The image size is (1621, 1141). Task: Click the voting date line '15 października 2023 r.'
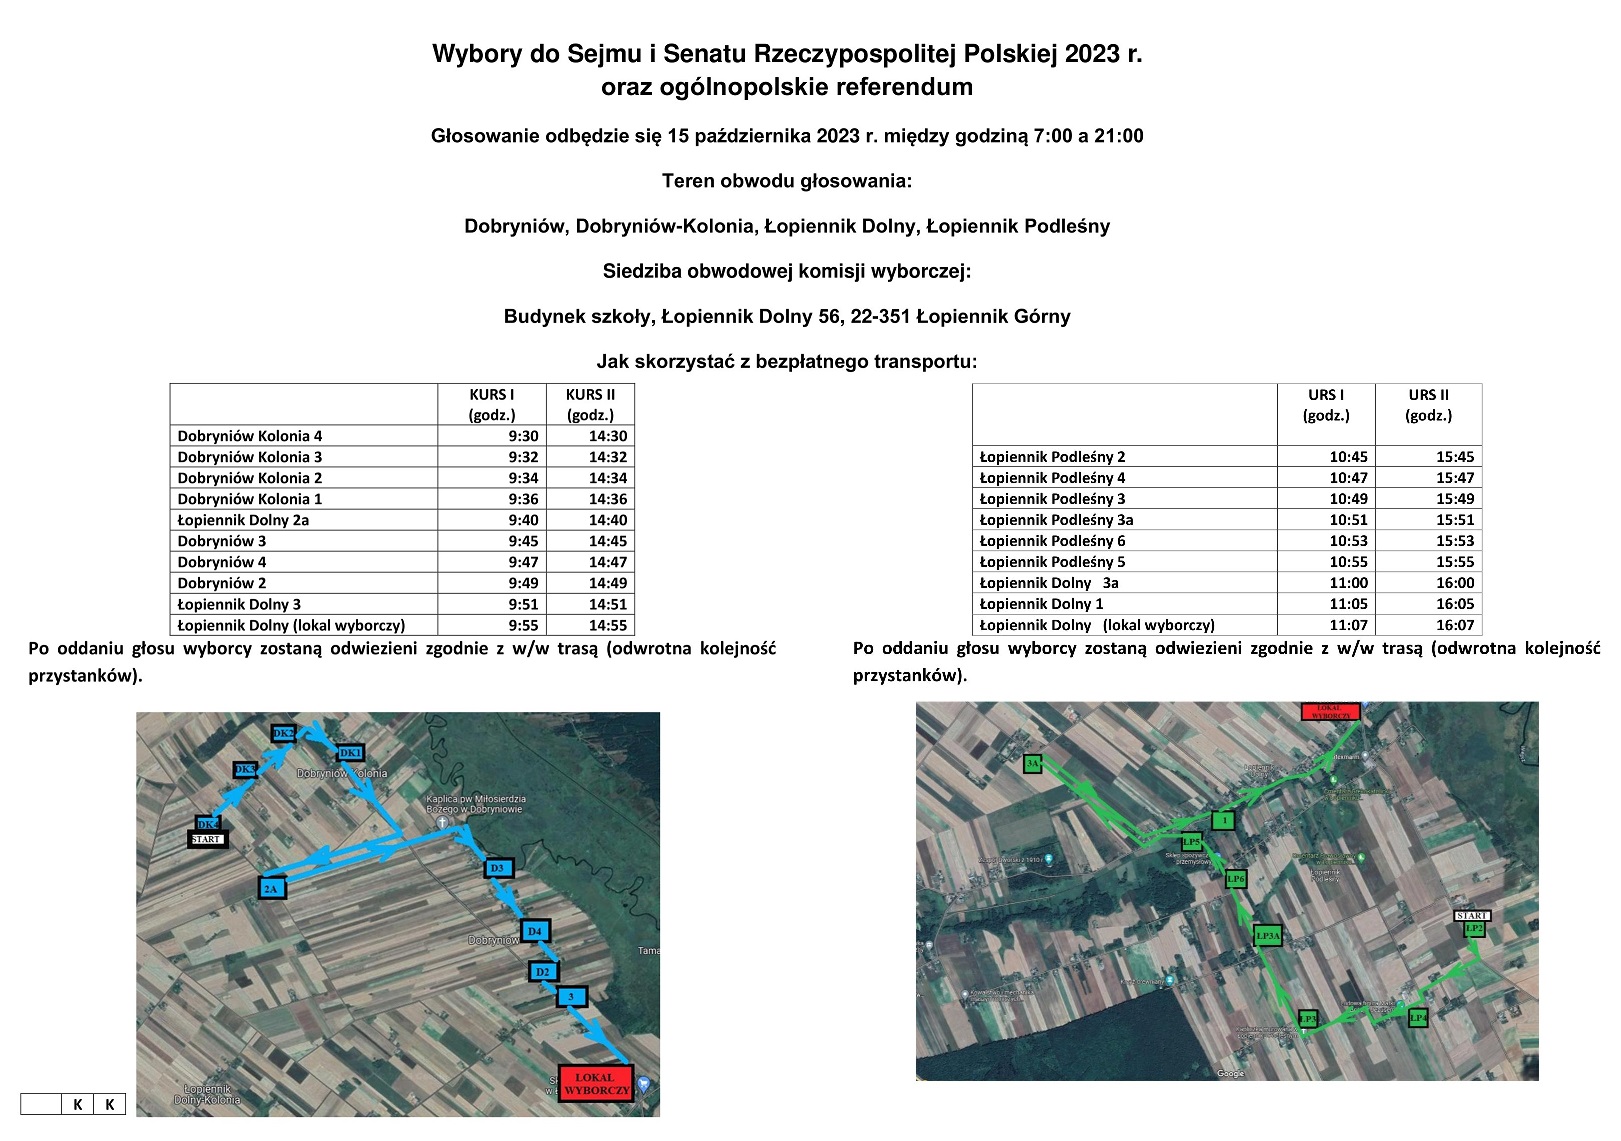(x=787, y=136)
